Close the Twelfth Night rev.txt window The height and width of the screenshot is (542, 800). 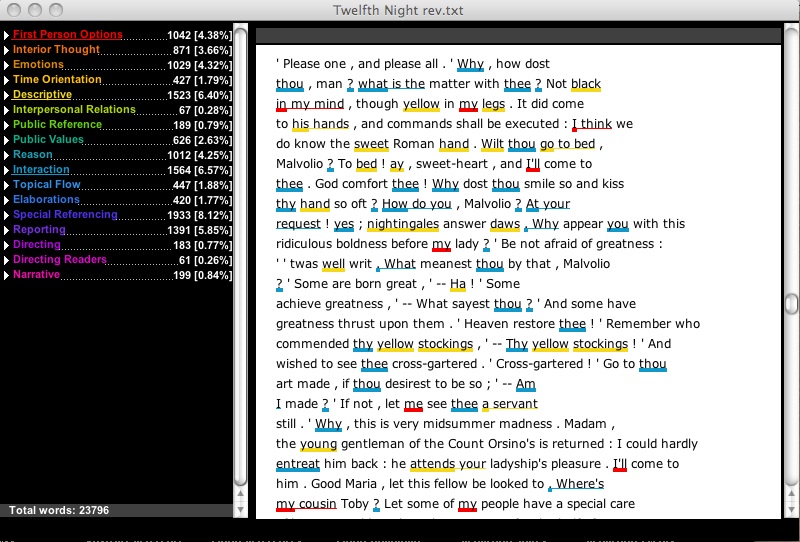(x=14, y=10)
